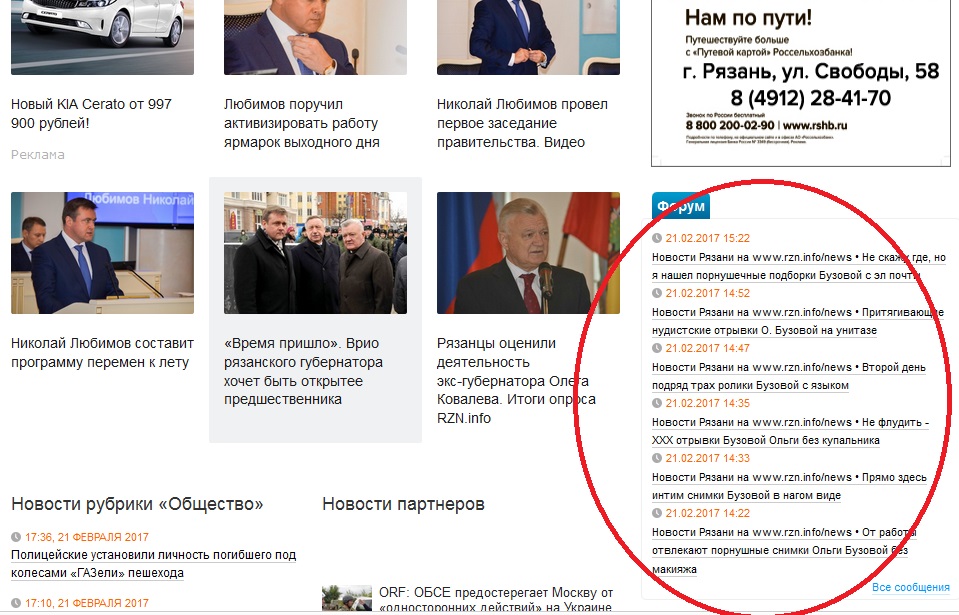Click clock icon beside 21.02.2017 14:47 forum post
This screenshot has height=615, width=959.
[x=657, y=348]
